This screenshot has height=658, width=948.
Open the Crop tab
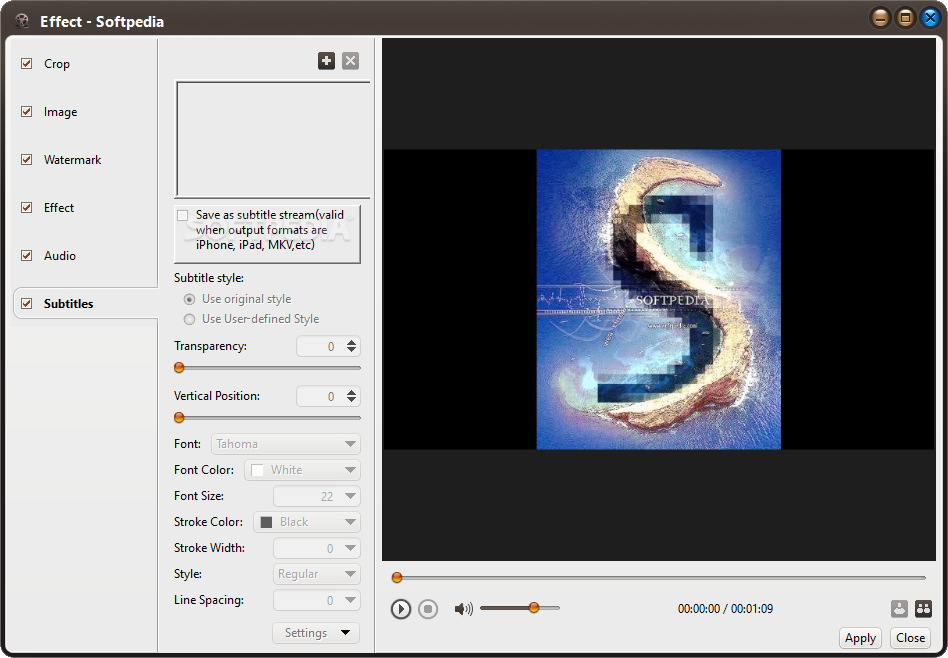click(57, 64)
